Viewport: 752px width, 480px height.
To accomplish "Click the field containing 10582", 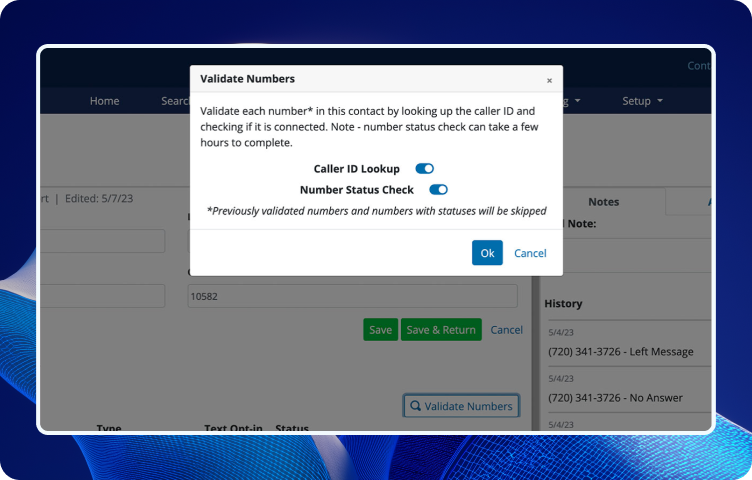I will pyautogui.click(x=352, y=296).
